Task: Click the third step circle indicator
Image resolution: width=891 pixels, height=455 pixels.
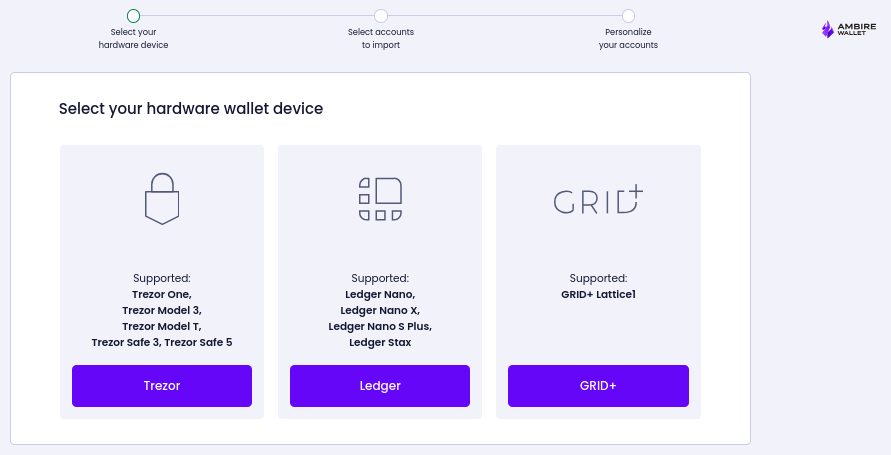Action: coord(628,15)
